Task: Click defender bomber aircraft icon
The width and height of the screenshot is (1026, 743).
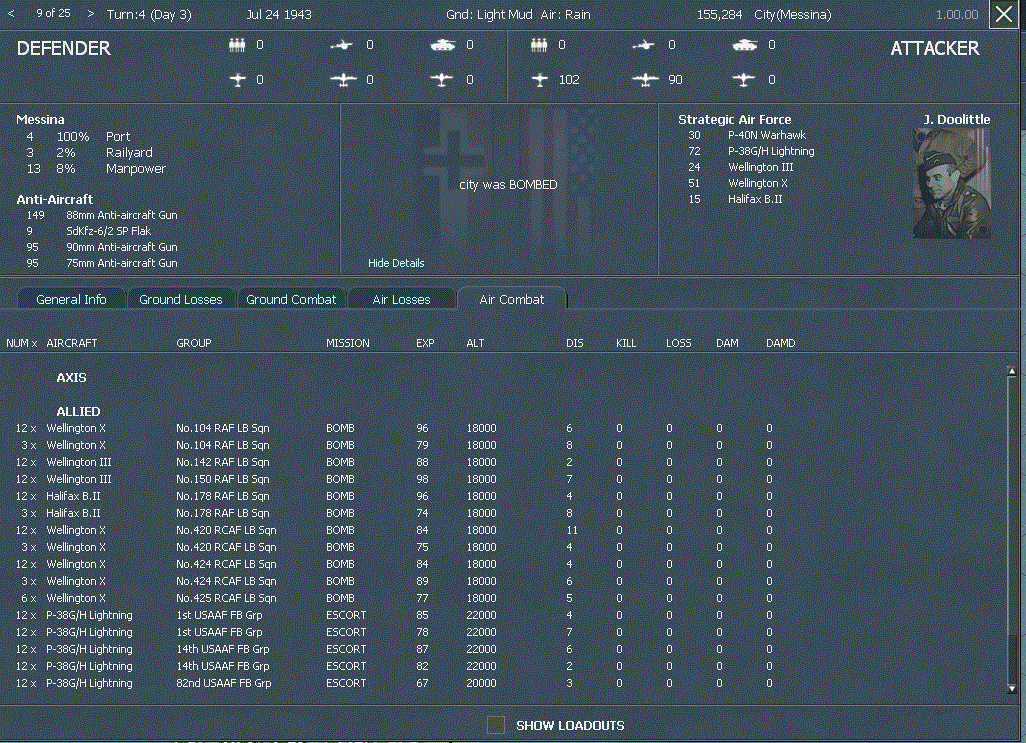Action: tap(343, 80)
